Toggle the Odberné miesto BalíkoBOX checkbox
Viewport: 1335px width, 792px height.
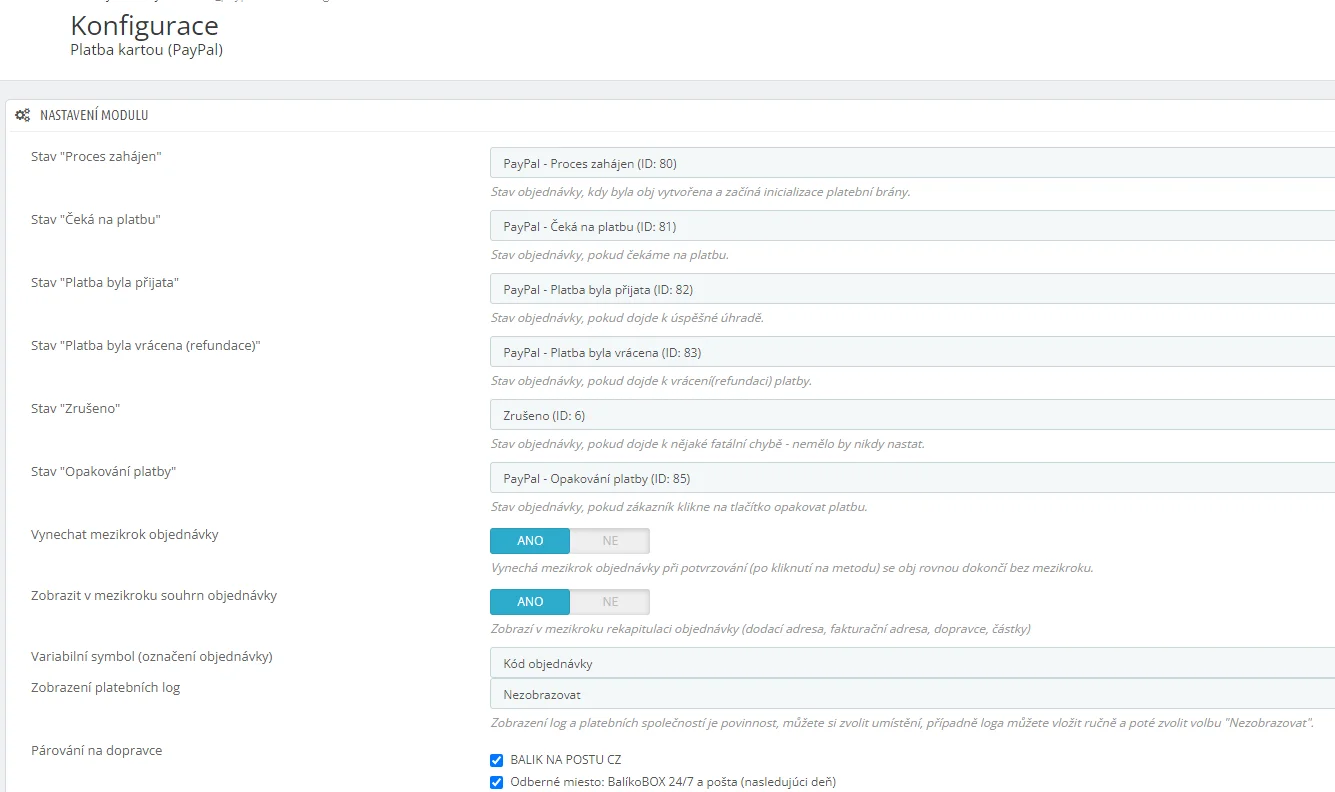(x=497, y=782)
